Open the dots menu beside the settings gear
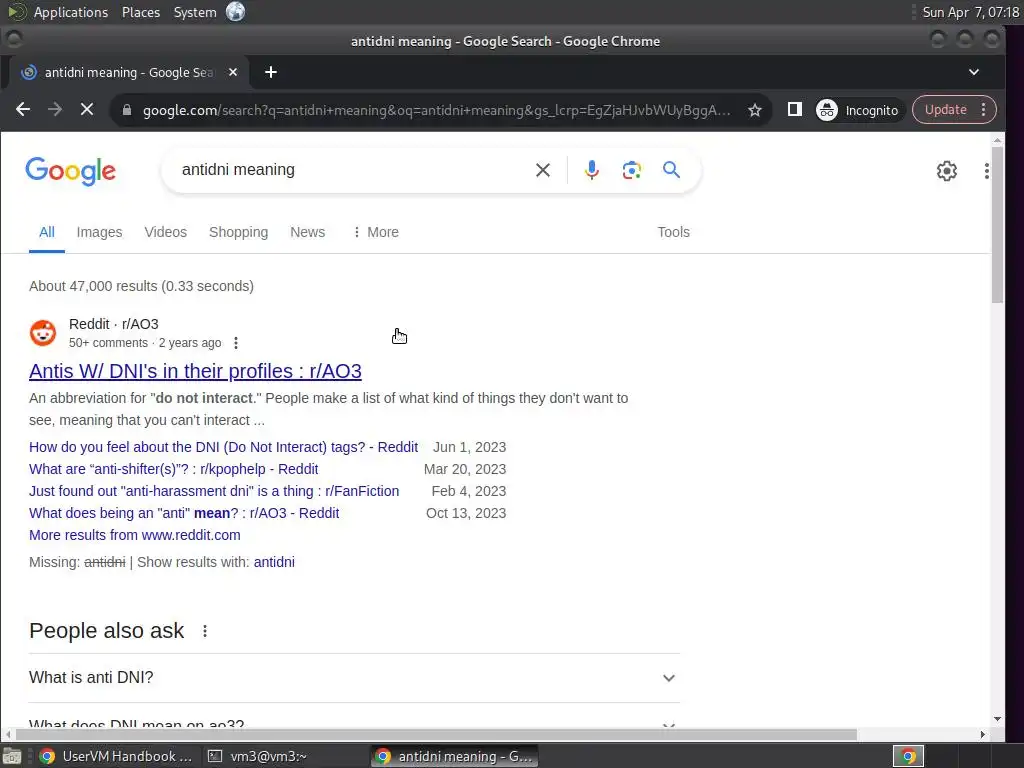Image resolution: width=1024 pixels, height=768 pixels. pos(986,171)
